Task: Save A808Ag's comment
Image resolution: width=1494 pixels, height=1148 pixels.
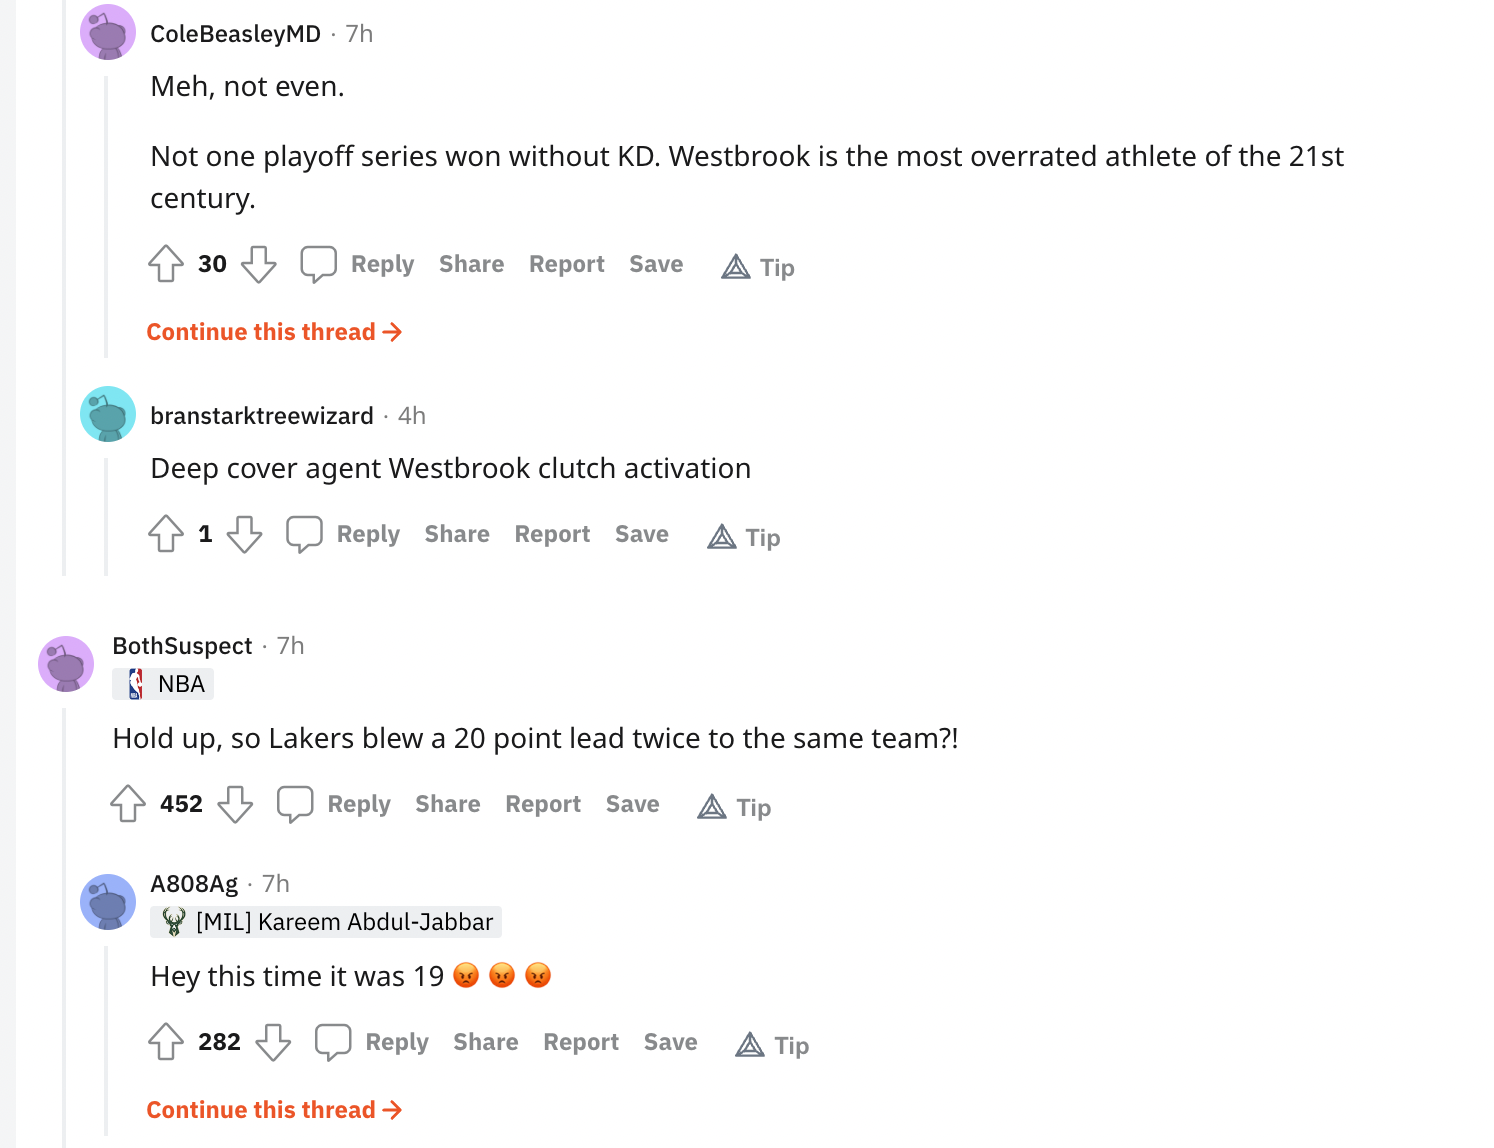Action: pos(670,1042)
